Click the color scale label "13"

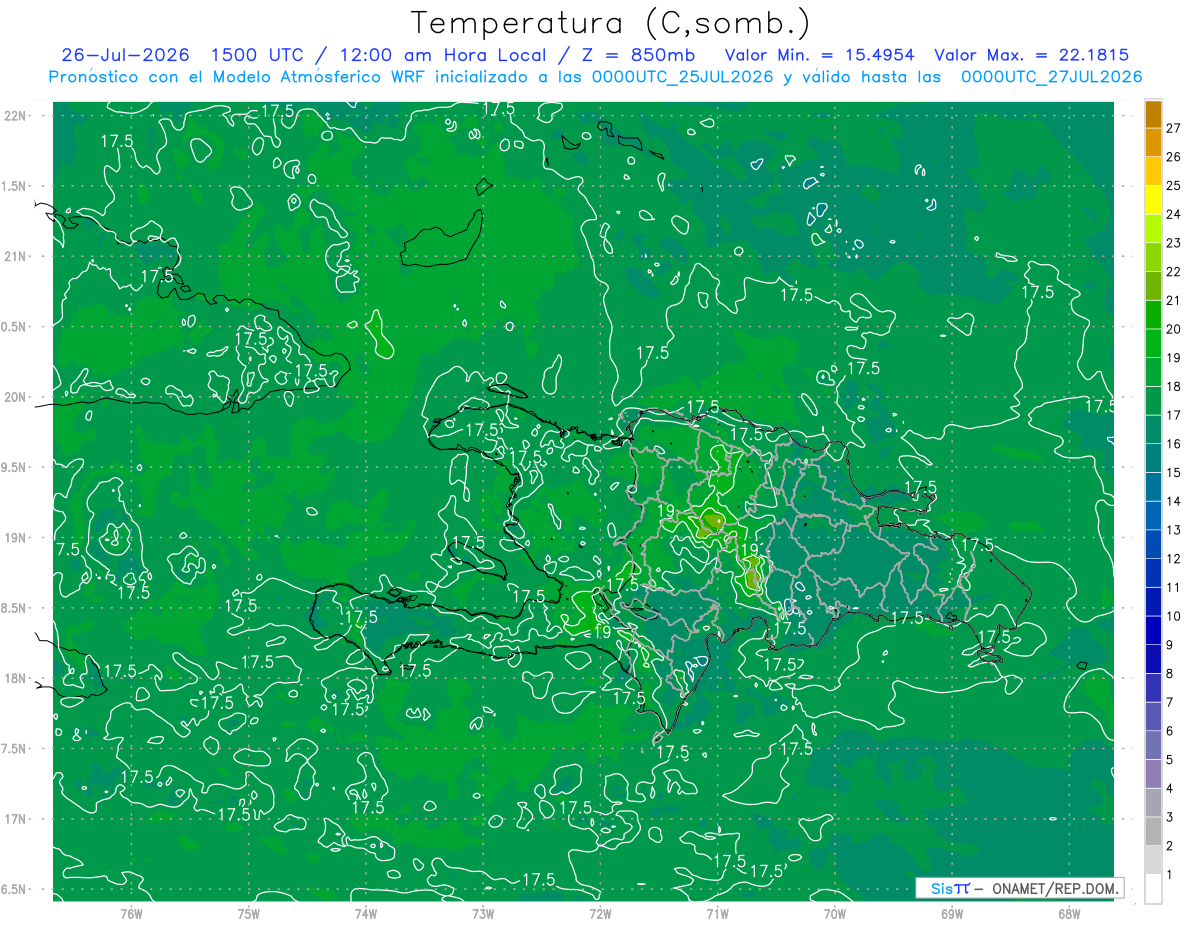1174,530
